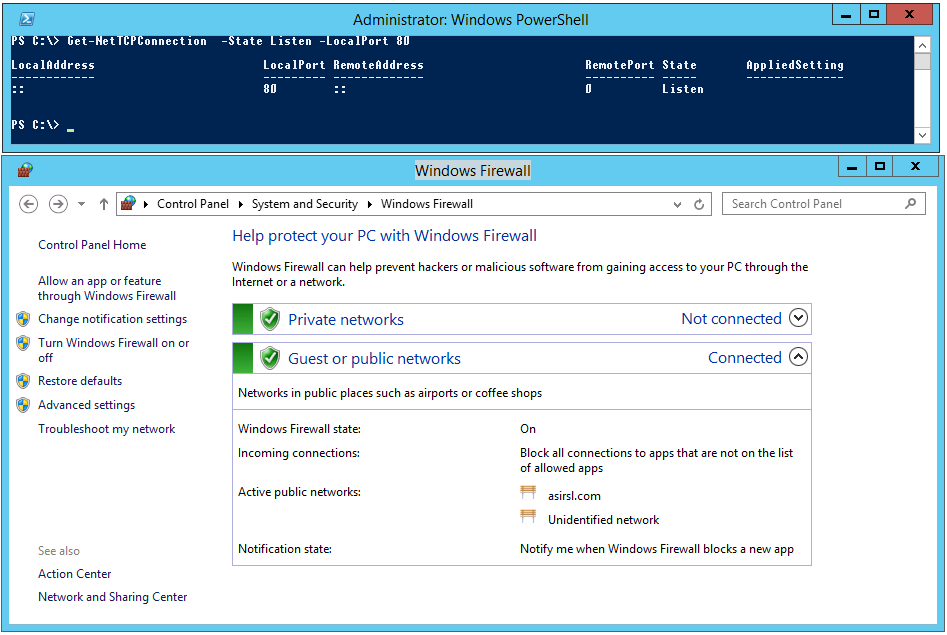Expand the breadcrumb arrow after Control Panel

tap(240, 204)
